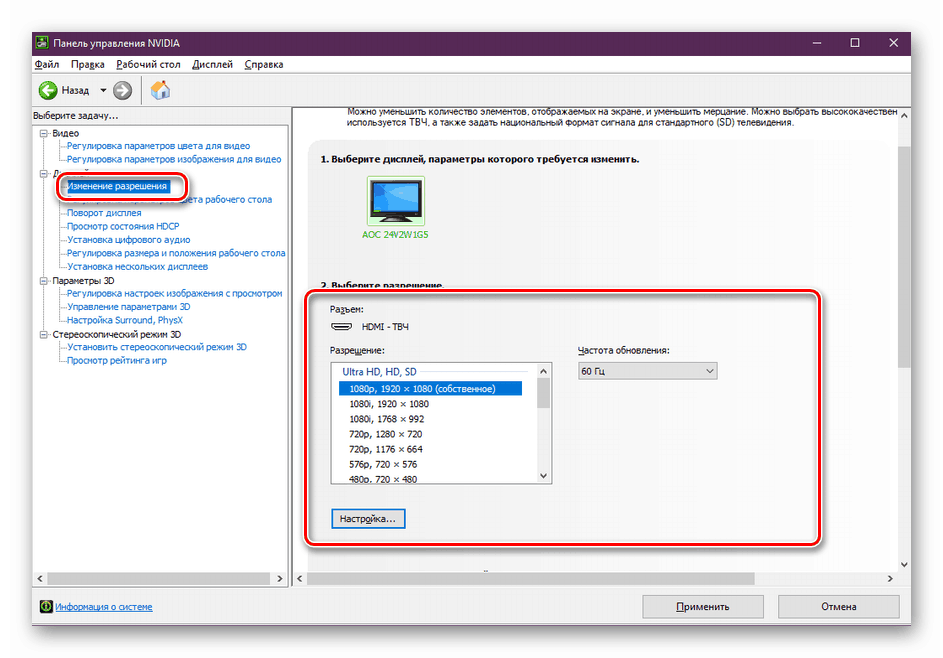Maximize the NVIDIA control panel window
The height and width of the screenshot is (658, 943).
[855, 43]
